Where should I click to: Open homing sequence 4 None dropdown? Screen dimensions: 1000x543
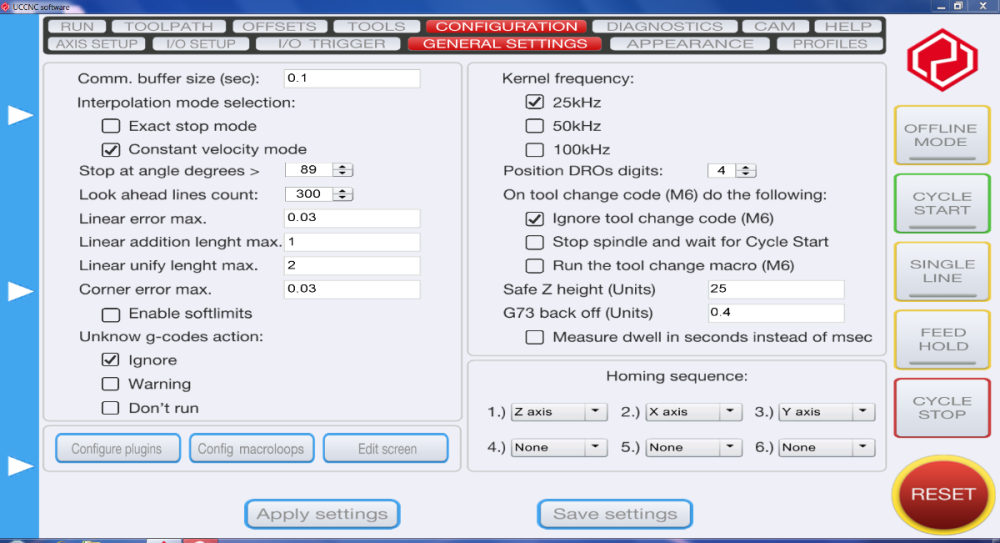click(559, 447)
